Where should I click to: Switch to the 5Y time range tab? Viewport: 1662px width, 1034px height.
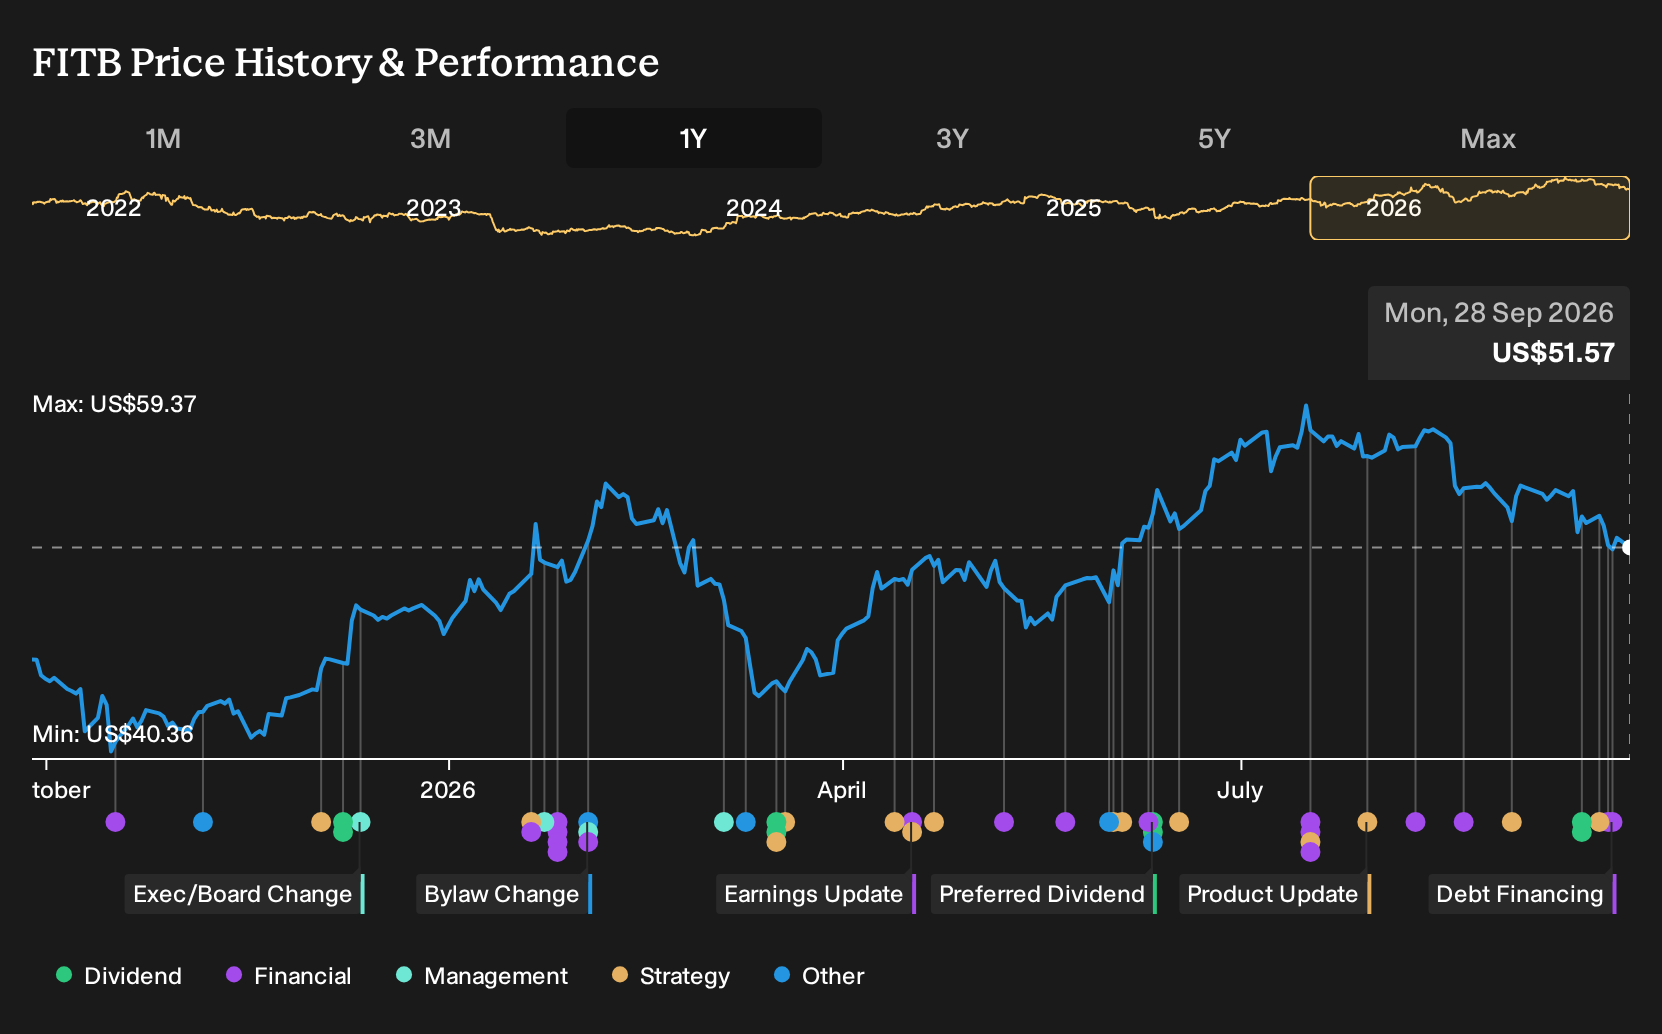pyautogui.click(x=1214, y=138)
